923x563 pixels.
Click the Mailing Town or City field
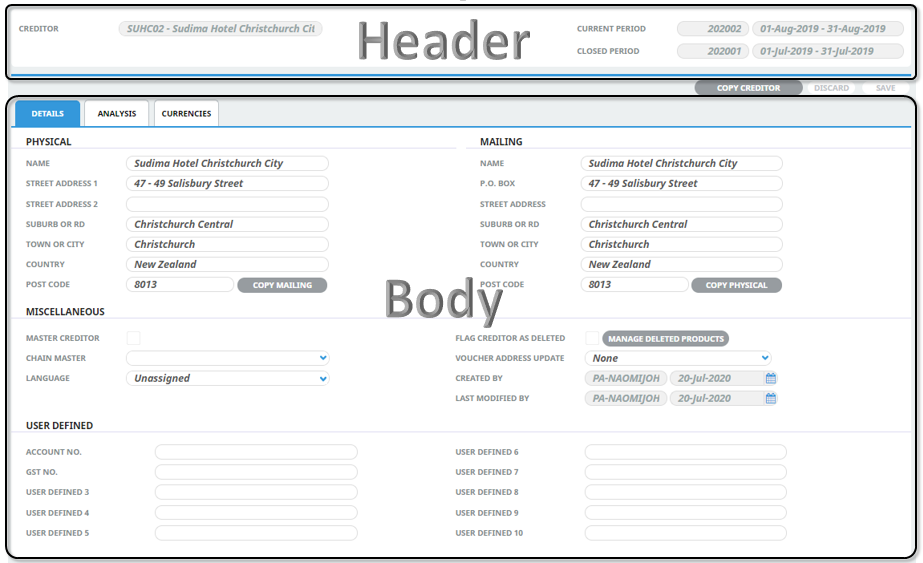coord(682,244)
